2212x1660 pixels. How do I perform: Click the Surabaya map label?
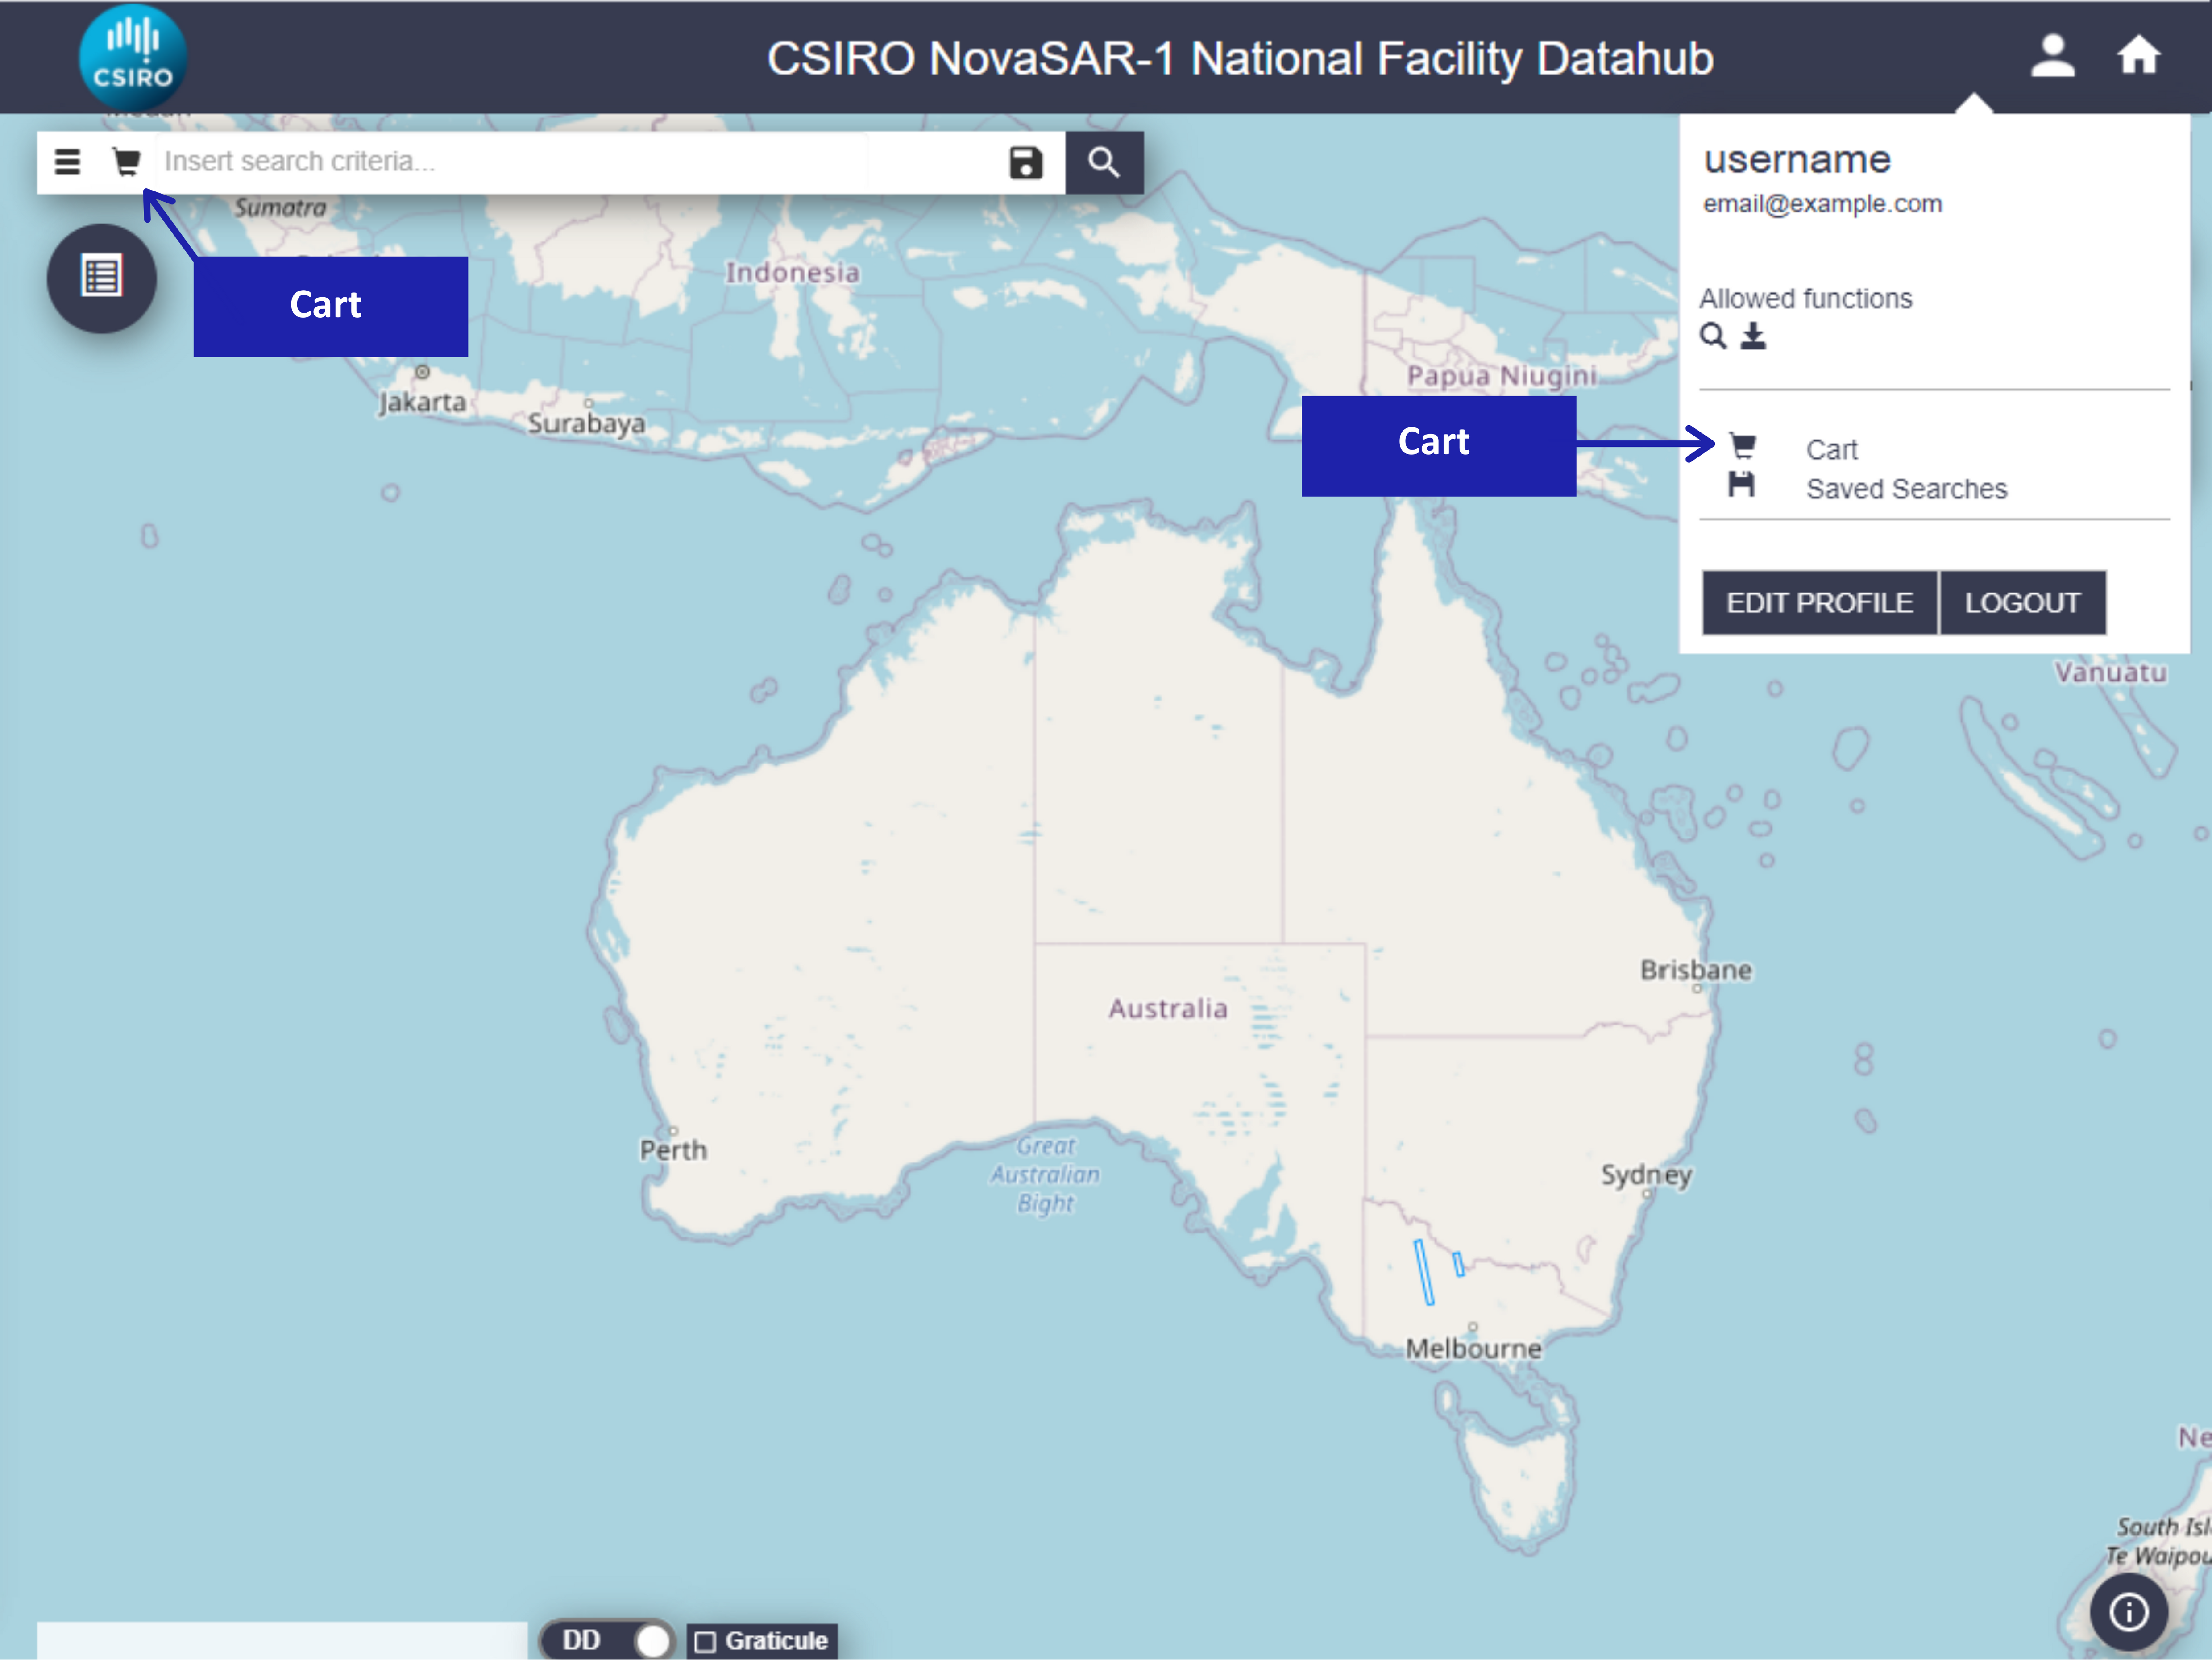point(586,424)
